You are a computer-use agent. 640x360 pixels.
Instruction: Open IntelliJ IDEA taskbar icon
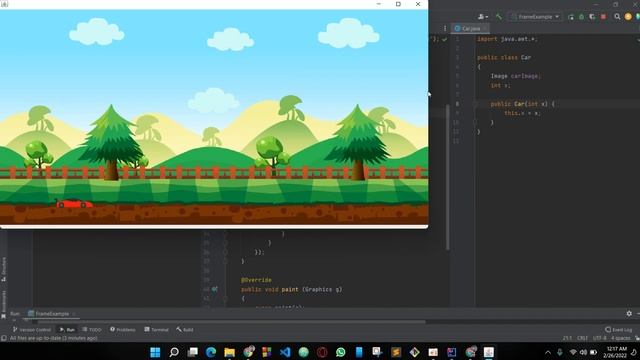click(x=451, y=352)
